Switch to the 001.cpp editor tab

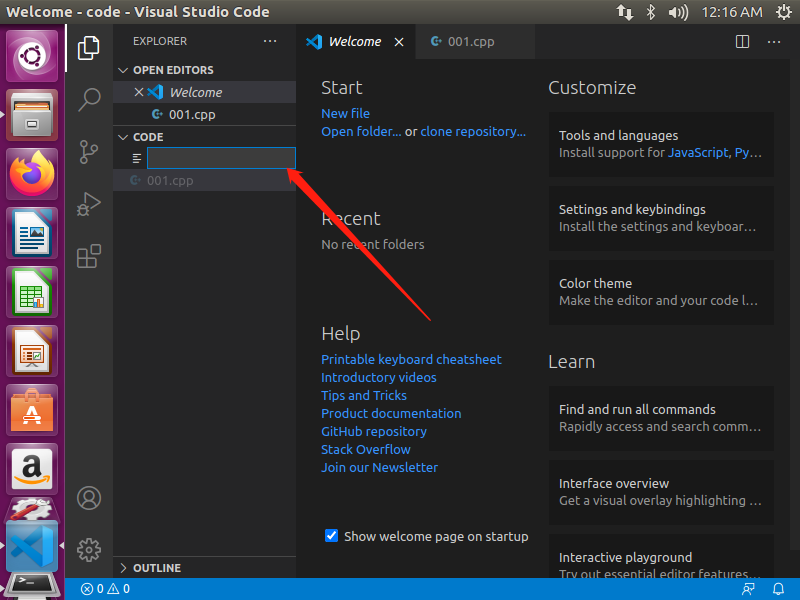(470, 42)
